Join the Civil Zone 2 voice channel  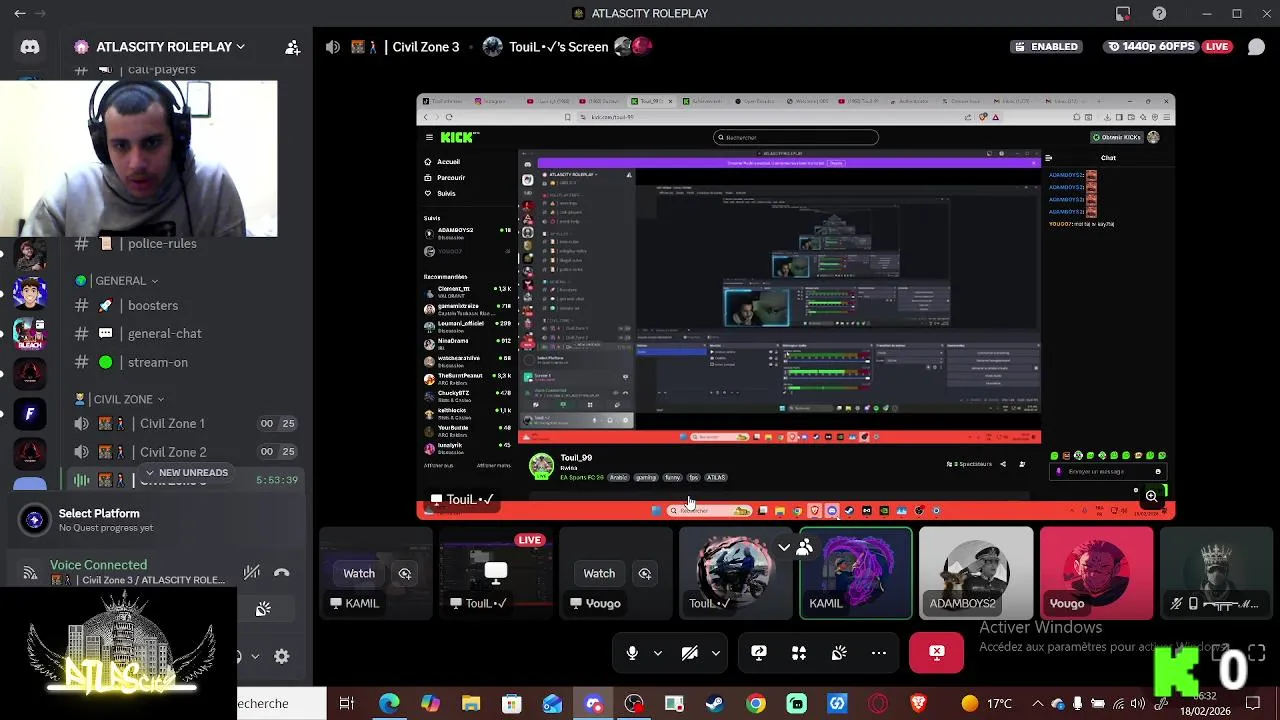pos(173,452)
